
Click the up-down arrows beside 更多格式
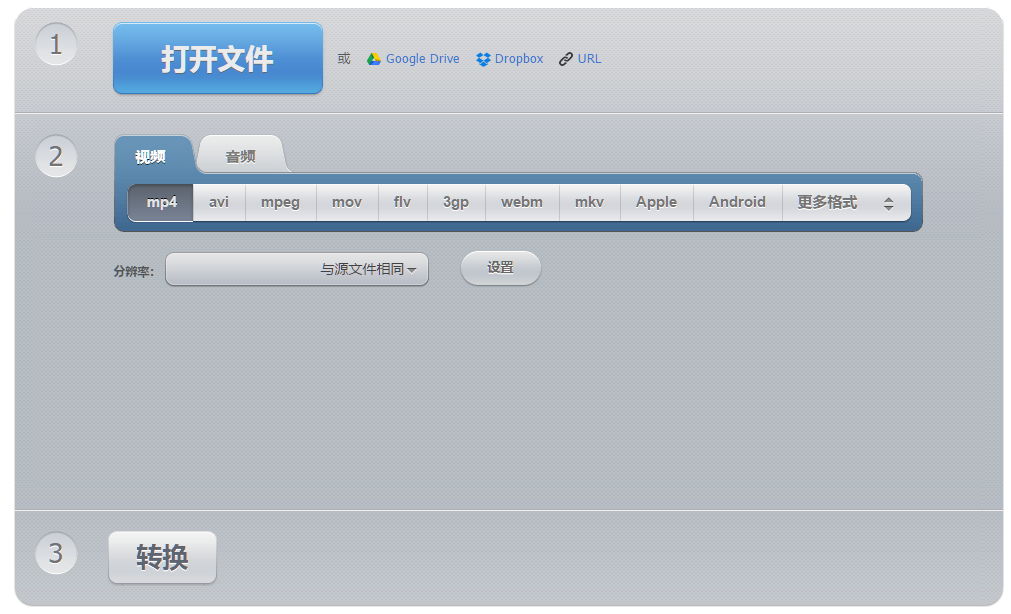888,204
